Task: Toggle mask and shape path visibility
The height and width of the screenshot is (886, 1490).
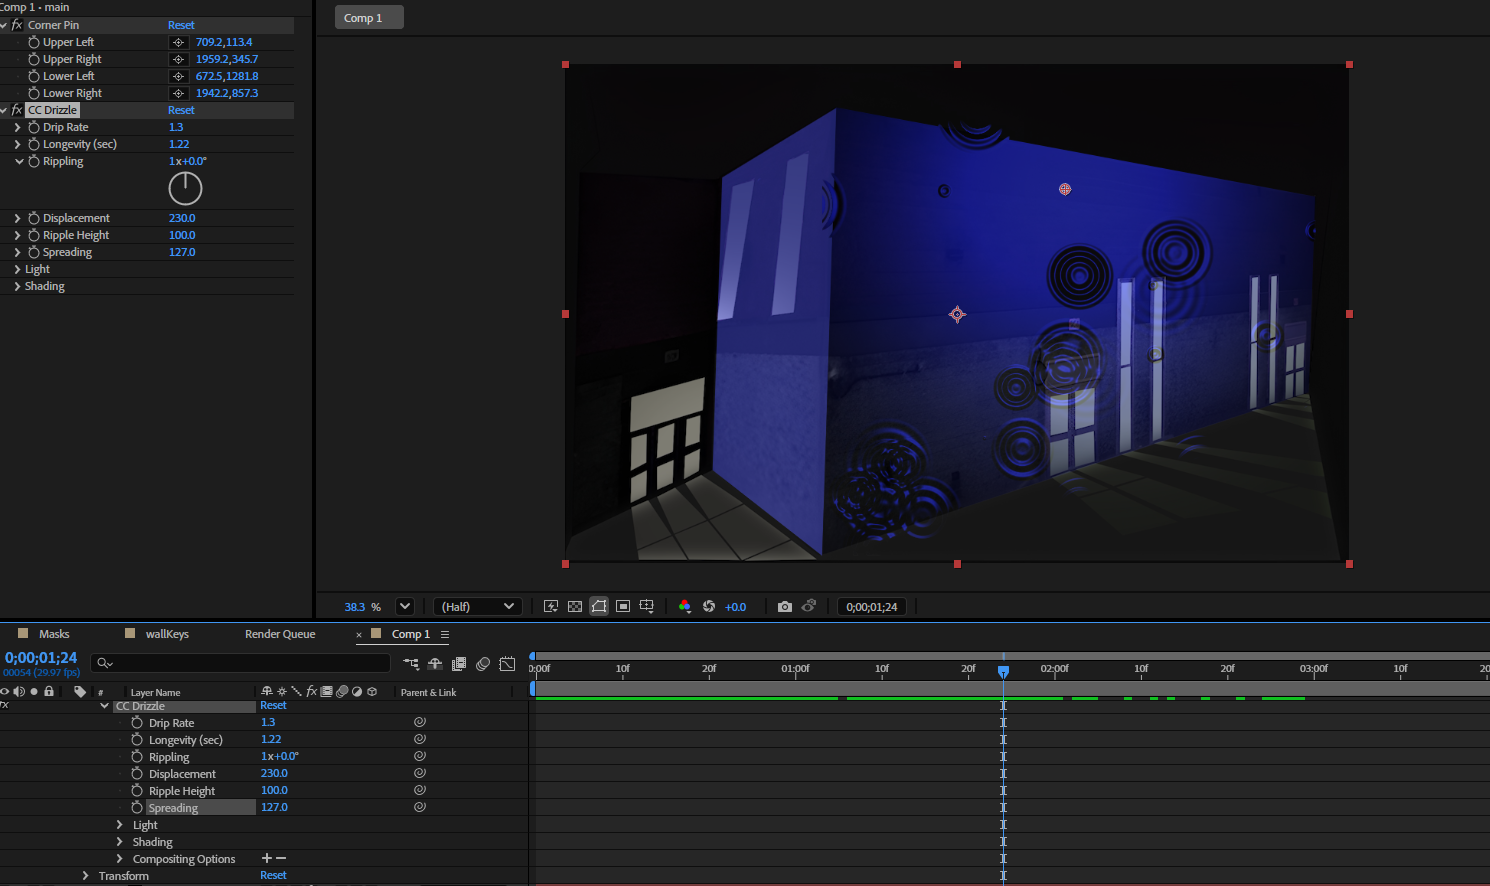Action: tap(599, 605)
